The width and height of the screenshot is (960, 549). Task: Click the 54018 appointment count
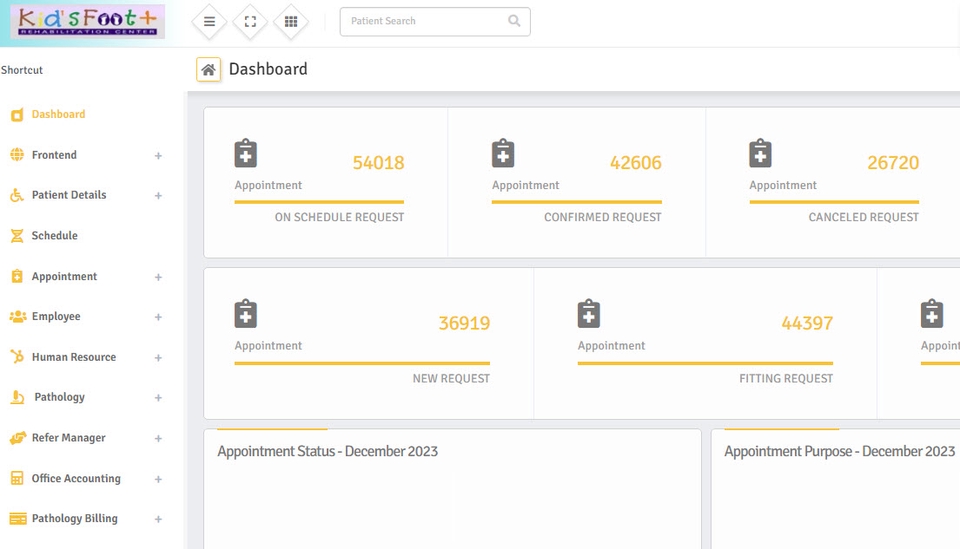click(x=378, y=163)
